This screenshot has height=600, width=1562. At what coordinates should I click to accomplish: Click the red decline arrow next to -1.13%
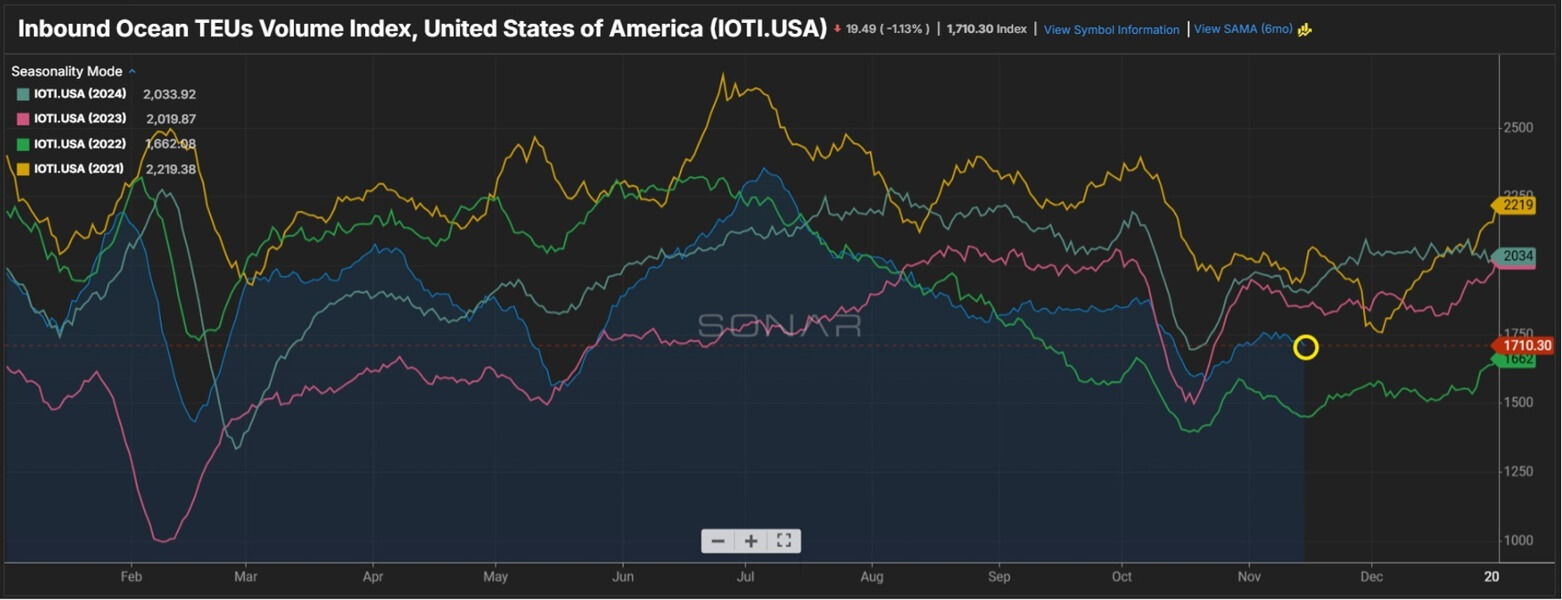(x=839, y=29)
